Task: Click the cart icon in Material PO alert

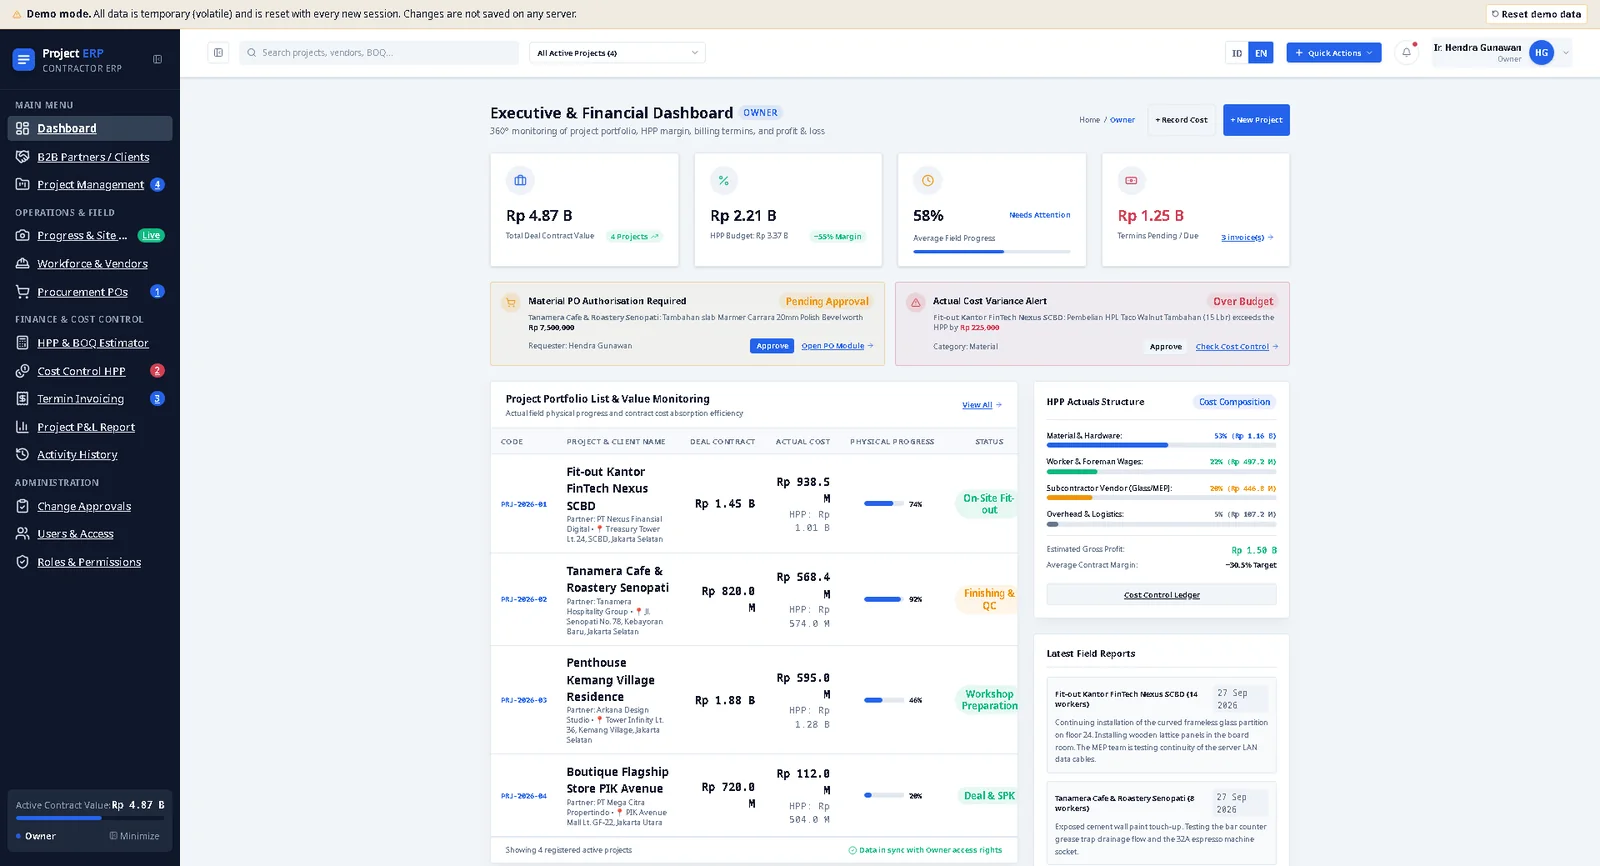Action: (x=511, y=302)
